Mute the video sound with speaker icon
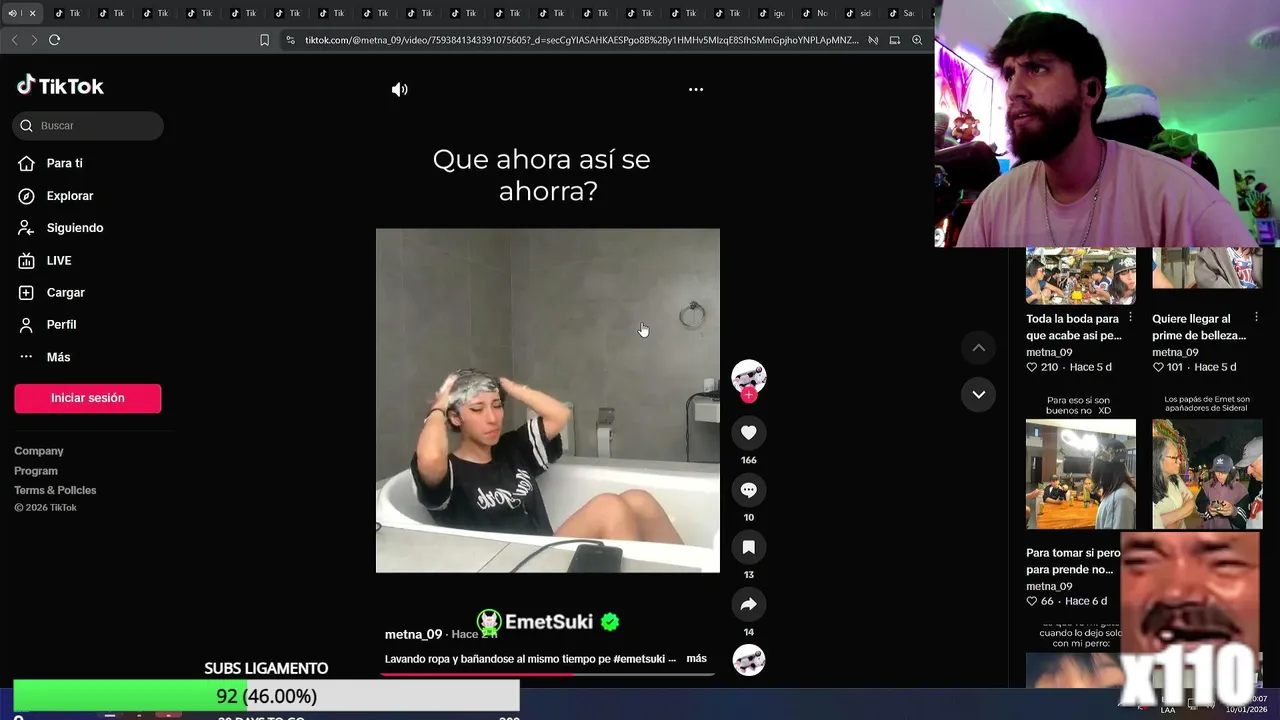Viewport: 1280px width, 720px height. coord(400,89)
